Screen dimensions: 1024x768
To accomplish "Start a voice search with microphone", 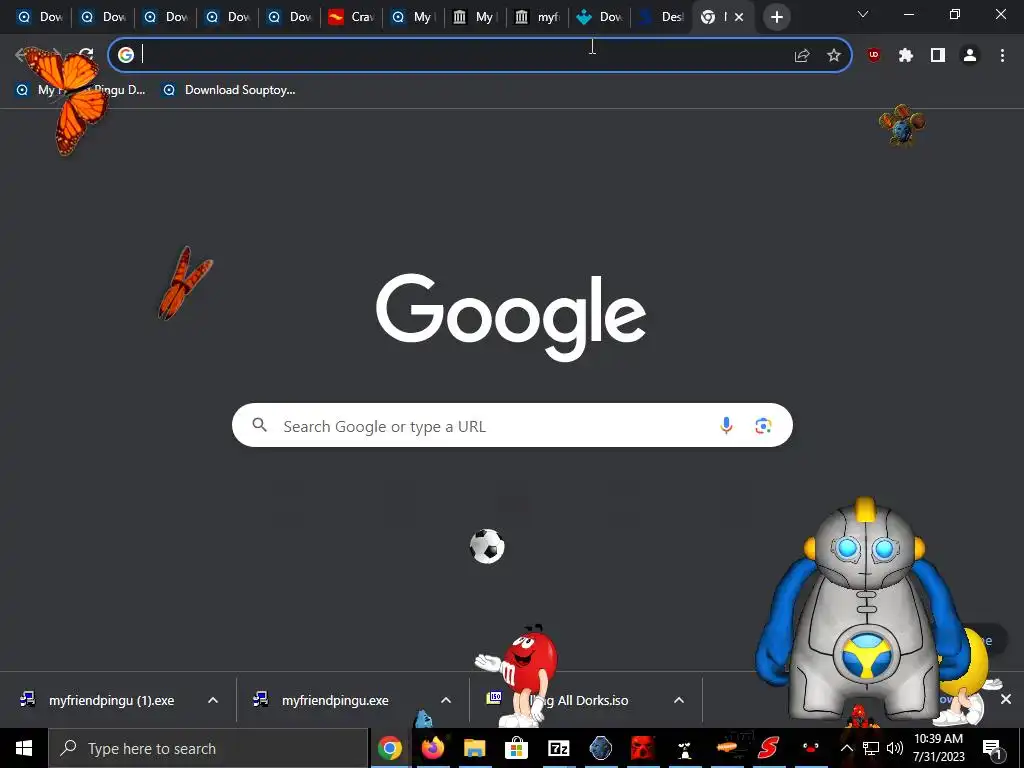I will click(726, 426).
